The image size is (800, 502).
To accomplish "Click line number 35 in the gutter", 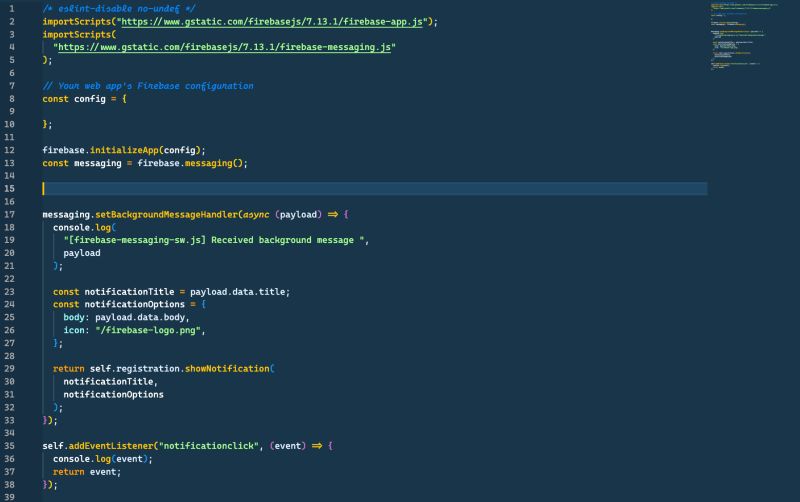I will (10, 445).
